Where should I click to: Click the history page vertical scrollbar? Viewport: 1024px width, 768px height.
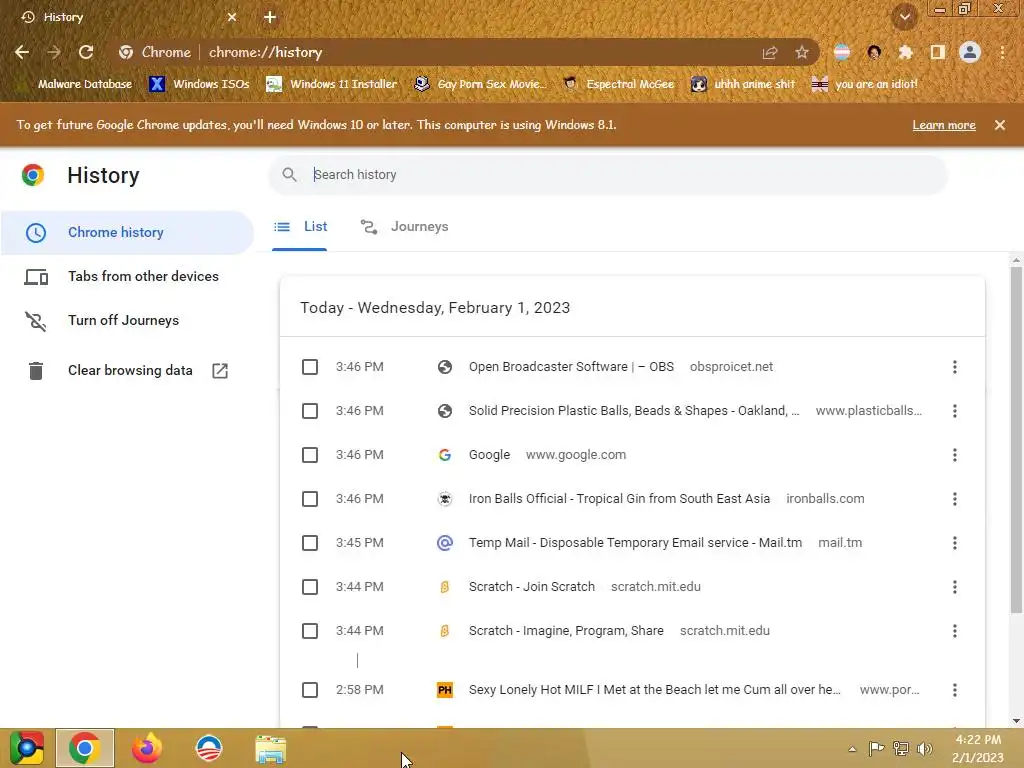click(x=1016, y=438)
